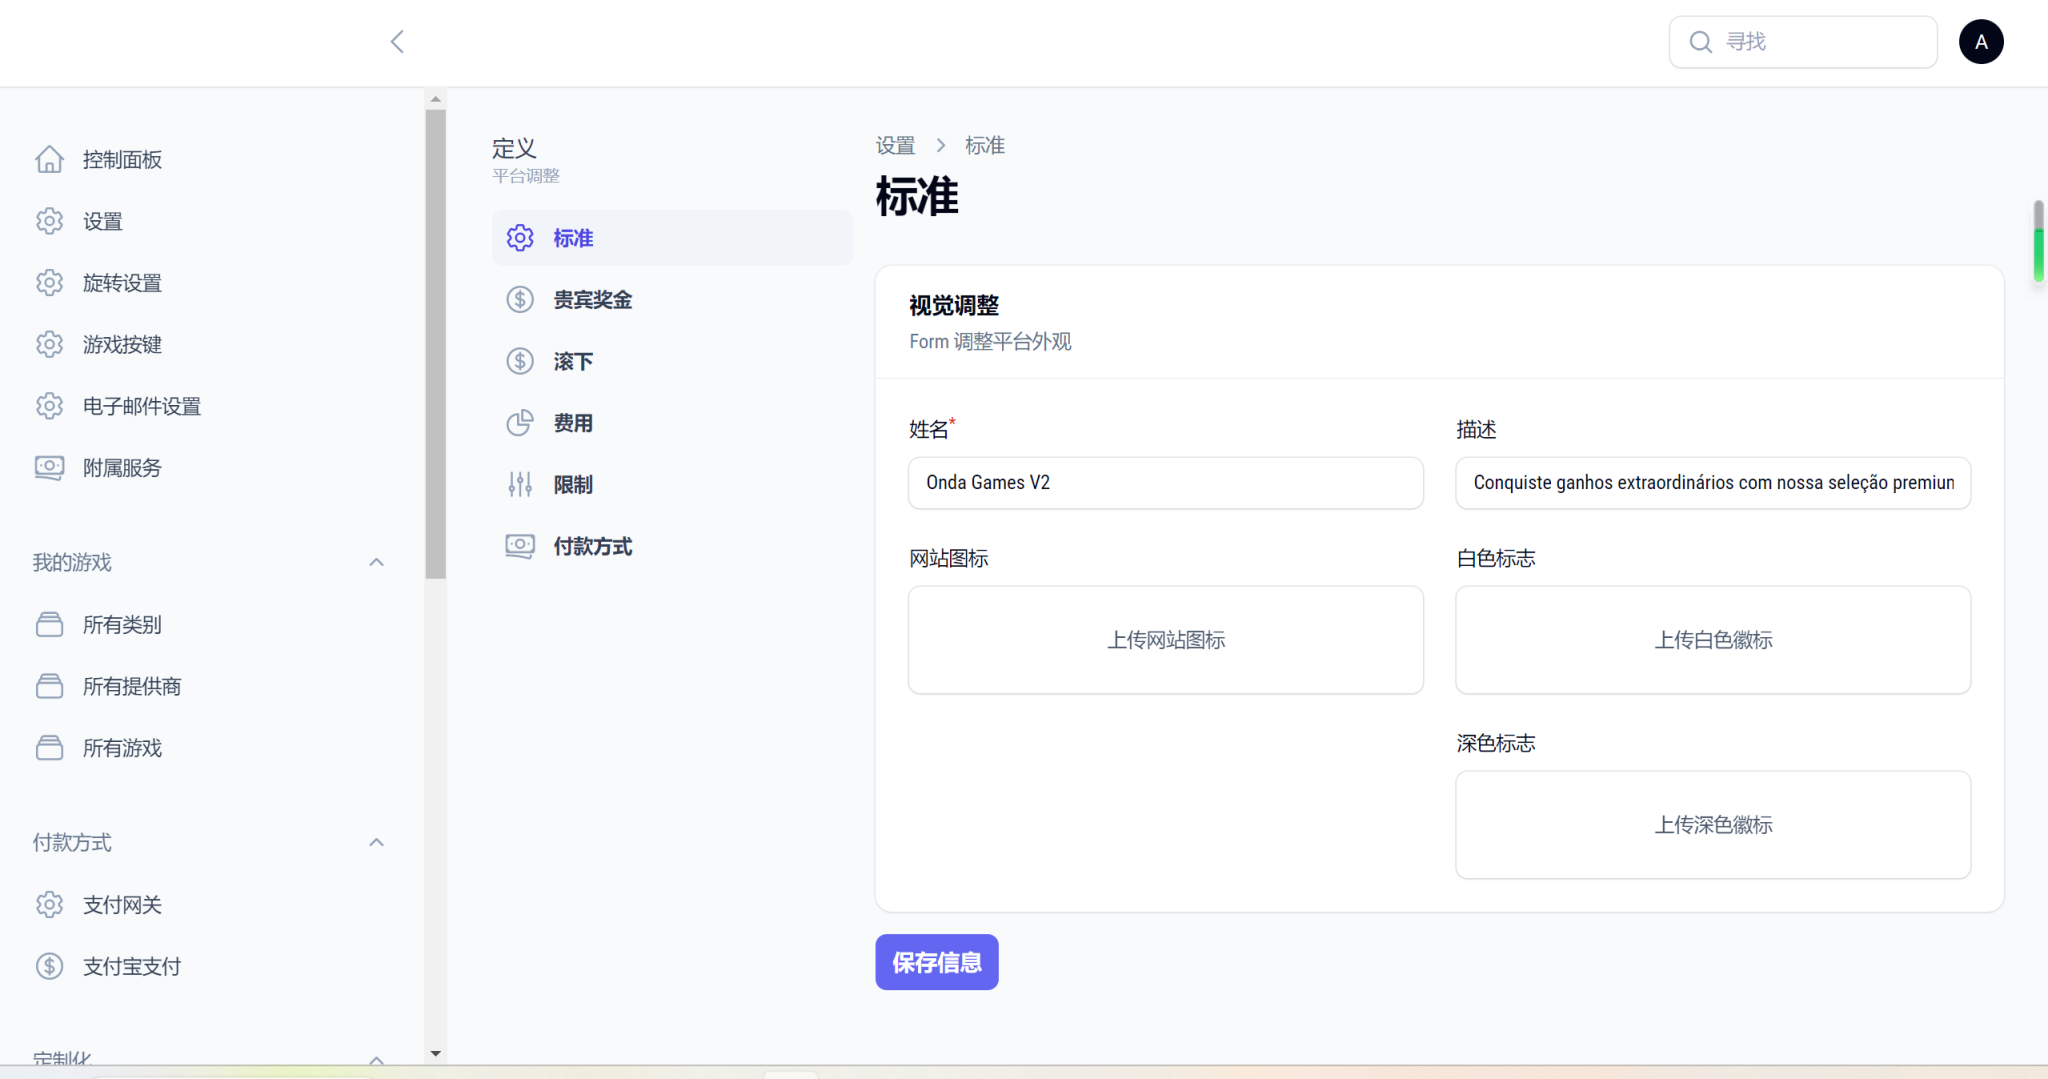Image resolution: width=2048 pixels, height=1079 pixels.
Task: Open the 滚下 settings menu item
Action: (x=573, y=362)
